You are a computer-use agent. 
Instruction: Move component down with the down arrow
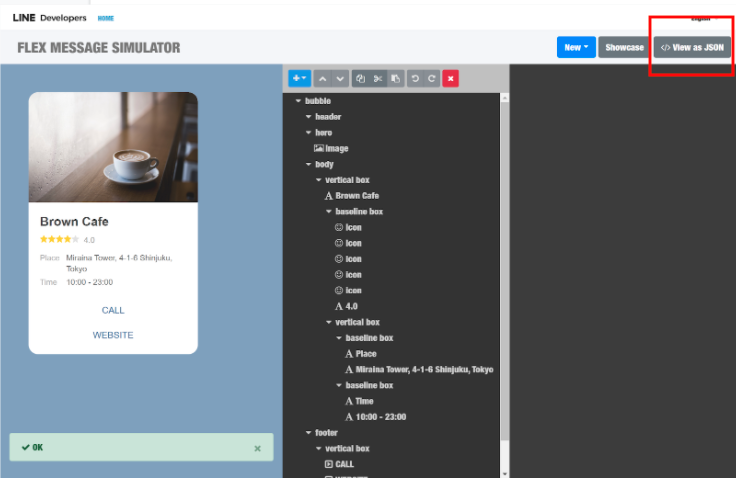pos(340,78)
